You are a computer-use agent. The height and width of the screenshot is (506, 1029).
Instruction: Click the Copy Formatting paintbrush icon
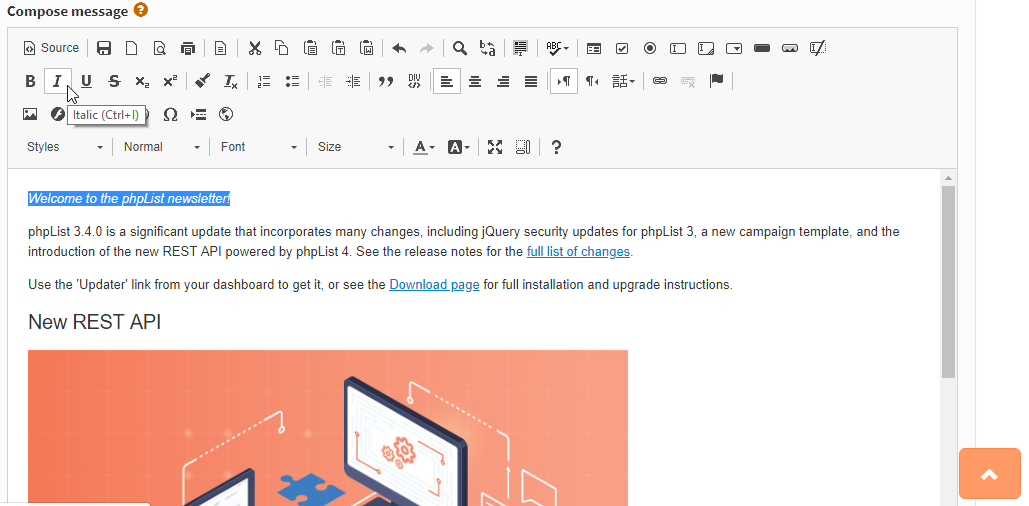(x=203, y=81)
